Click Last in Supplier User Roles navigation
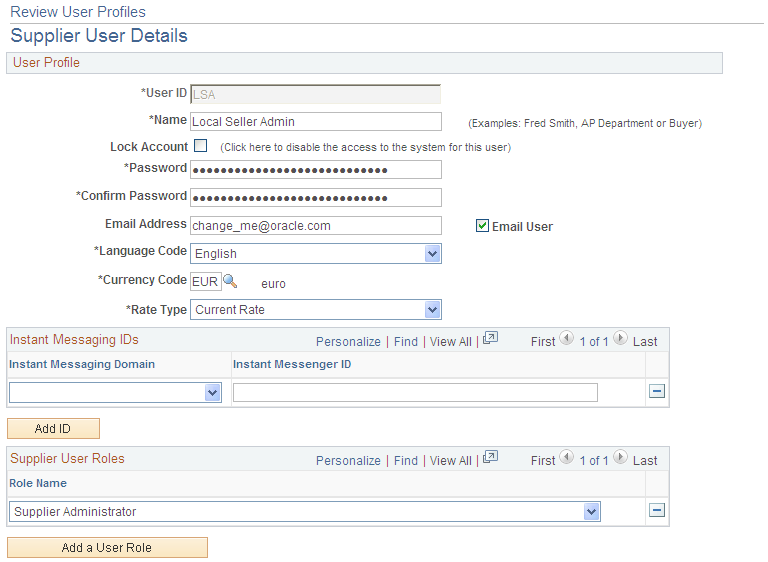Viewport: 768px width, 562px height. pos(645,461)
